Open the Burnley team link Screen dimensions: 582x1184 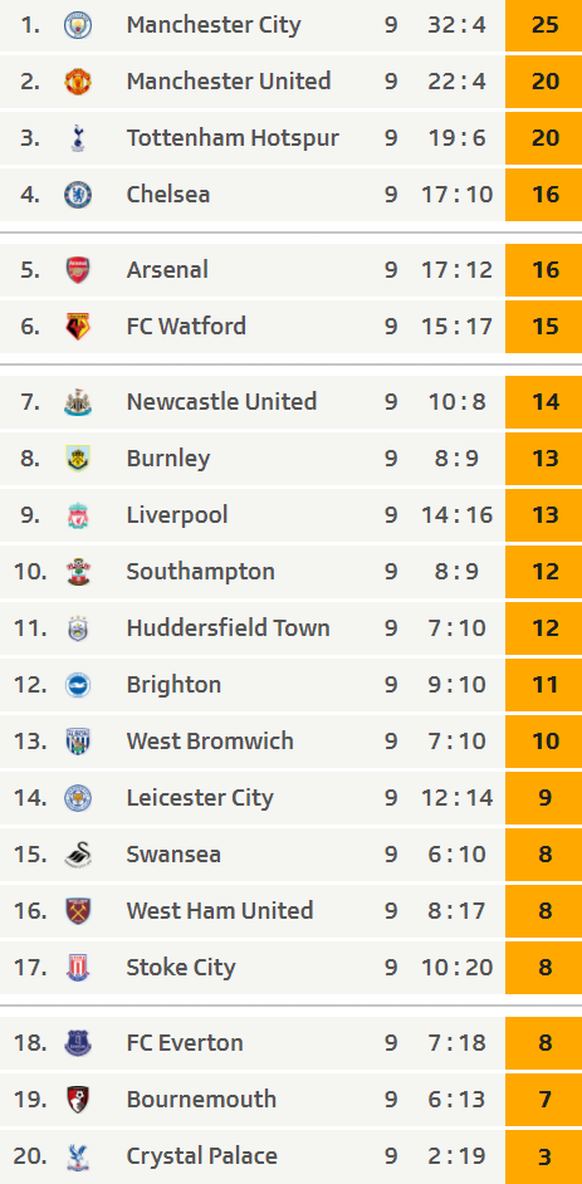[x=168, y=459]
